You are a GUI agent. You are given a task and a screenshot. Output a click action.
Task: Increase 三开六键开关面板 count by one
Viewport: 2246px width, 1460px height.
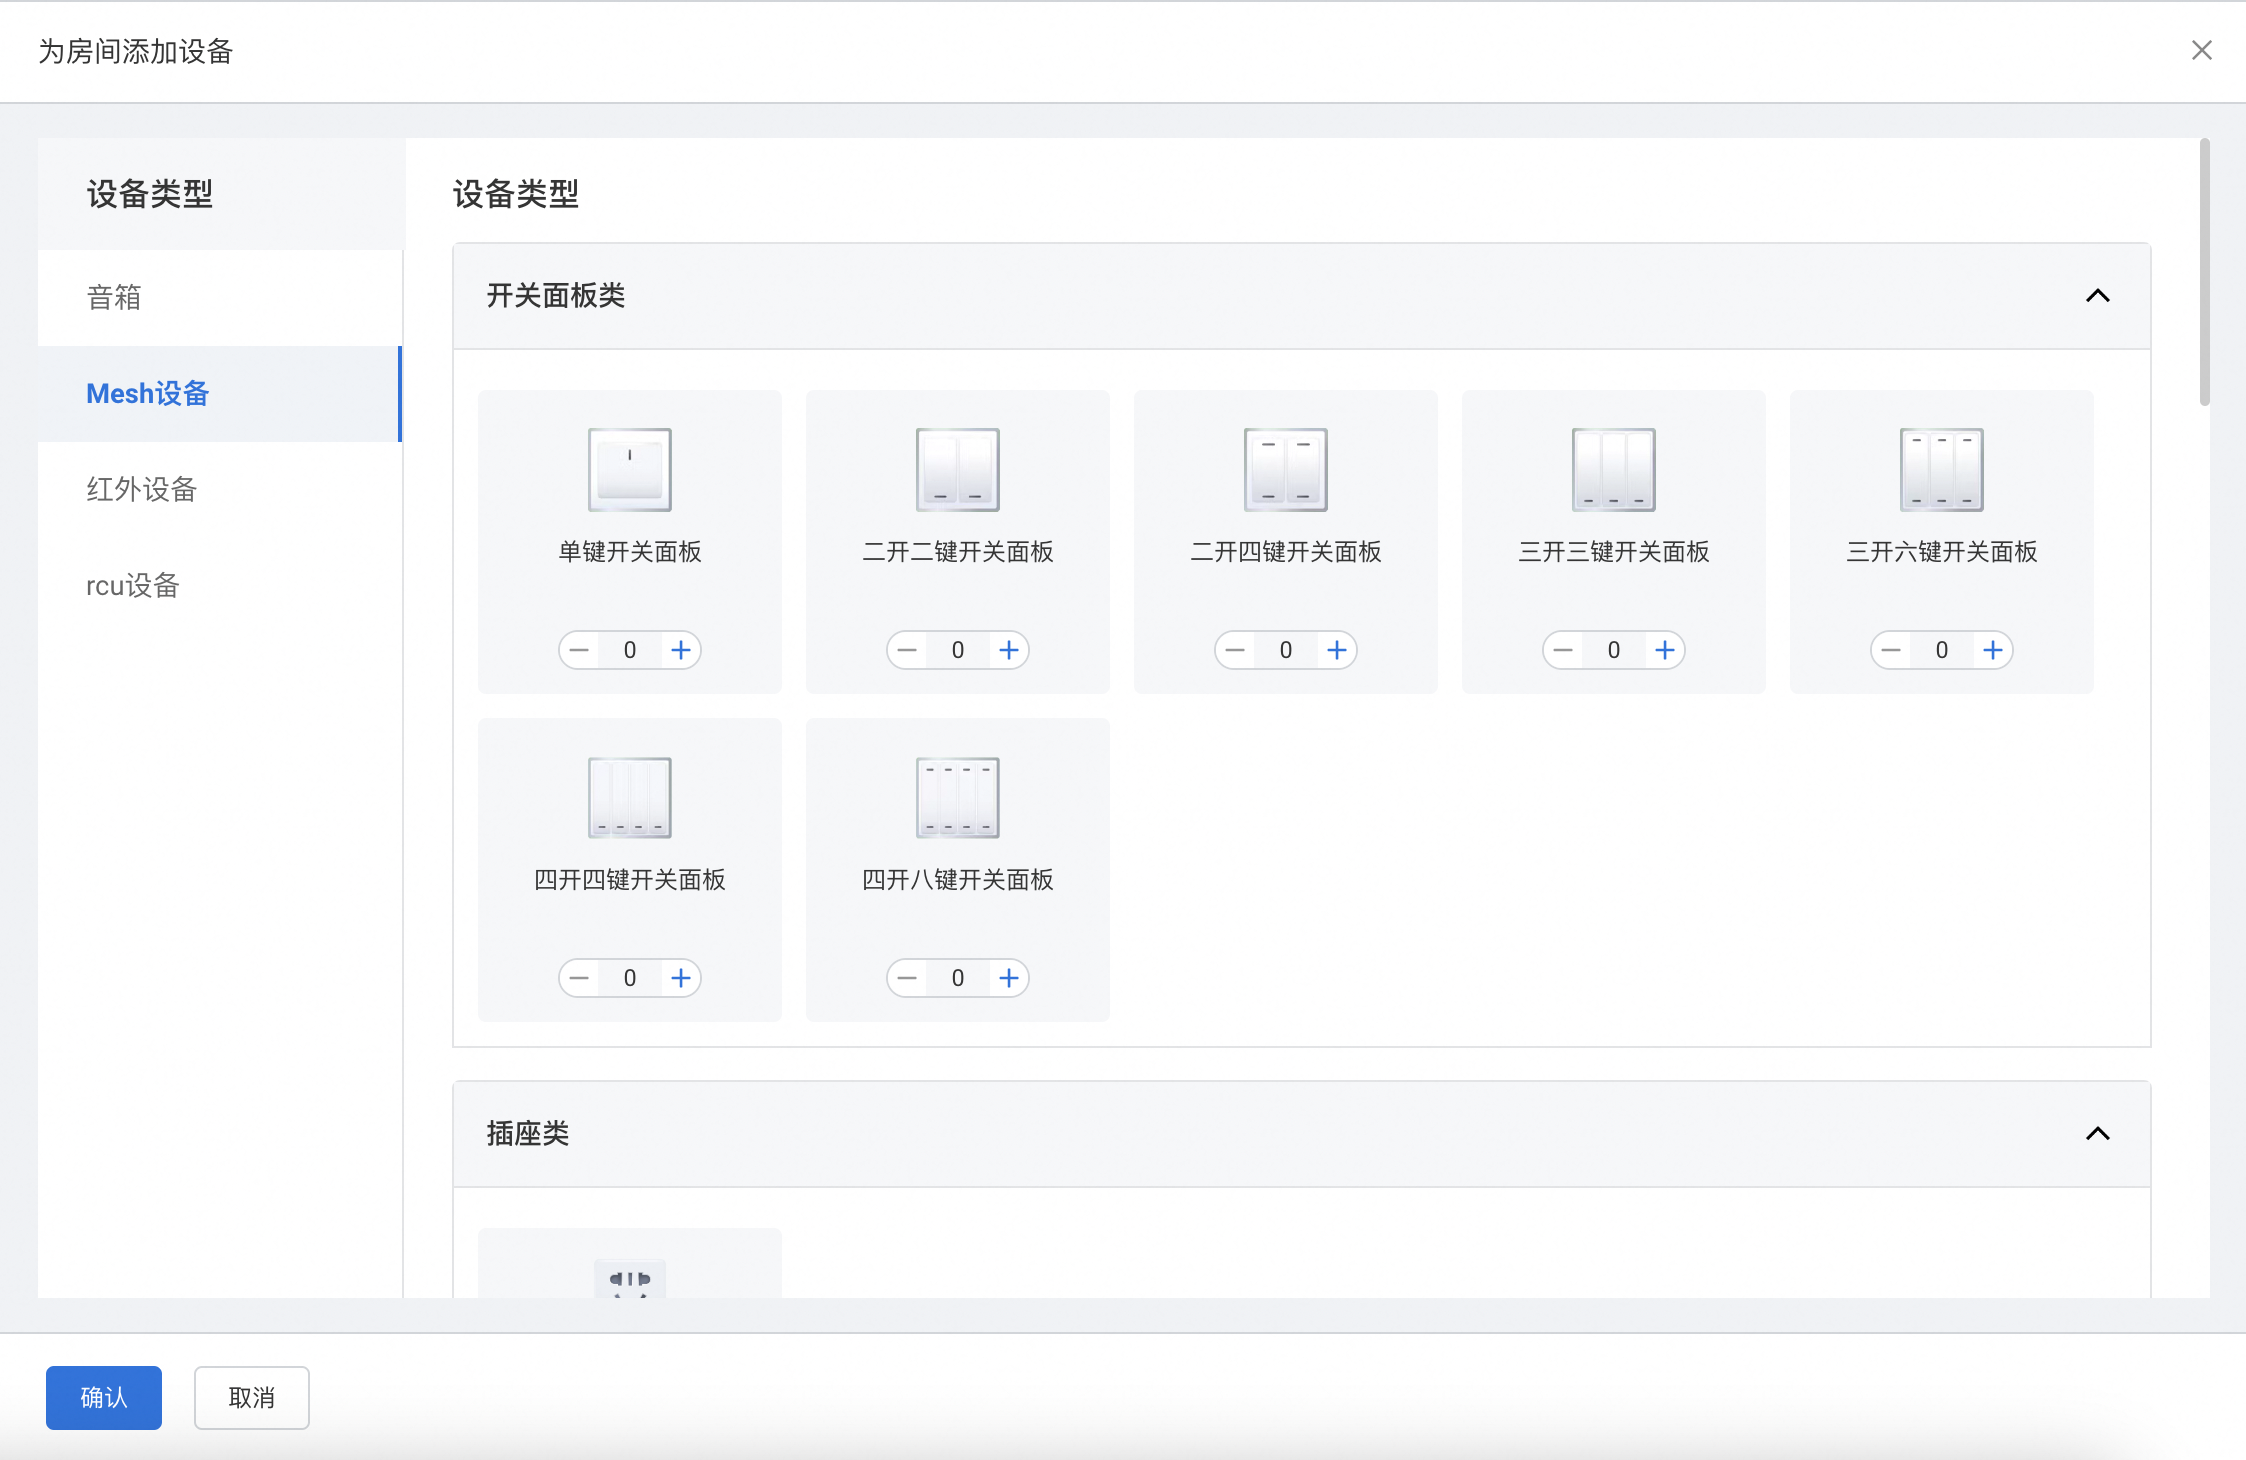[1993, 650]
